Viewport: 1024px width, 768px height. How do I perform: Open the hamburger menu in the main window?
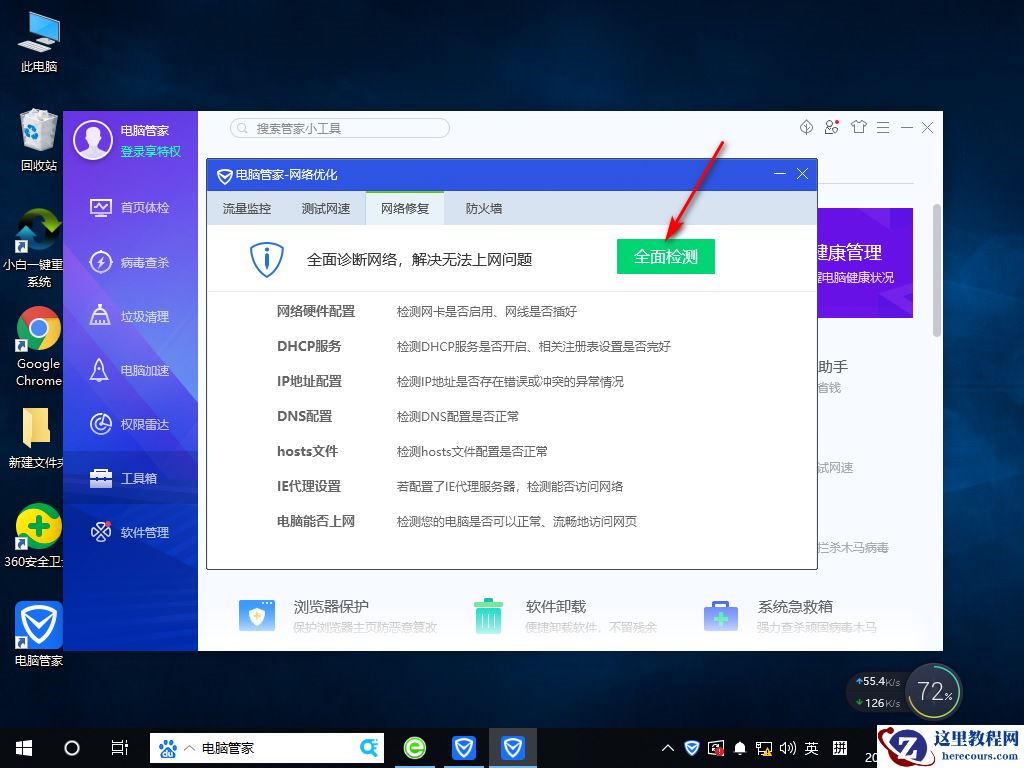881,128
